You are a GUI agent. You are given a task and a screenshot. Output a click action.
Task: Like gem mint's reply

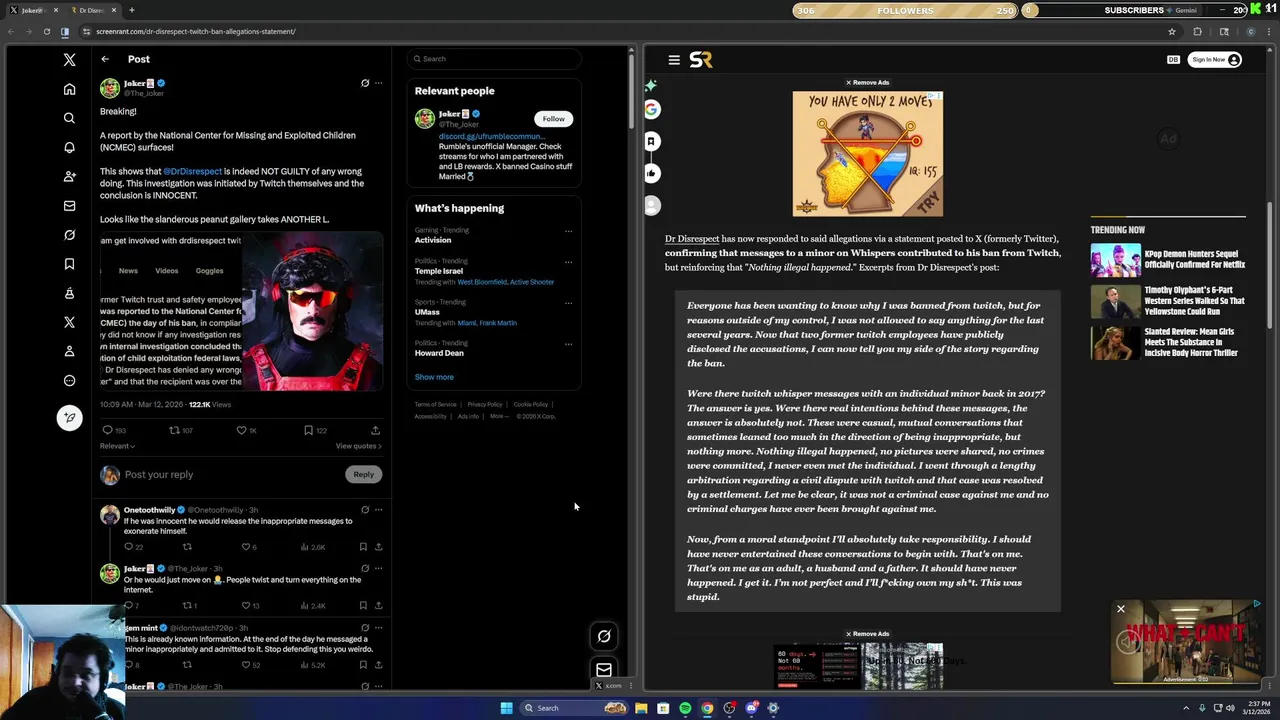pyautogui.click(x=245, y=665)
